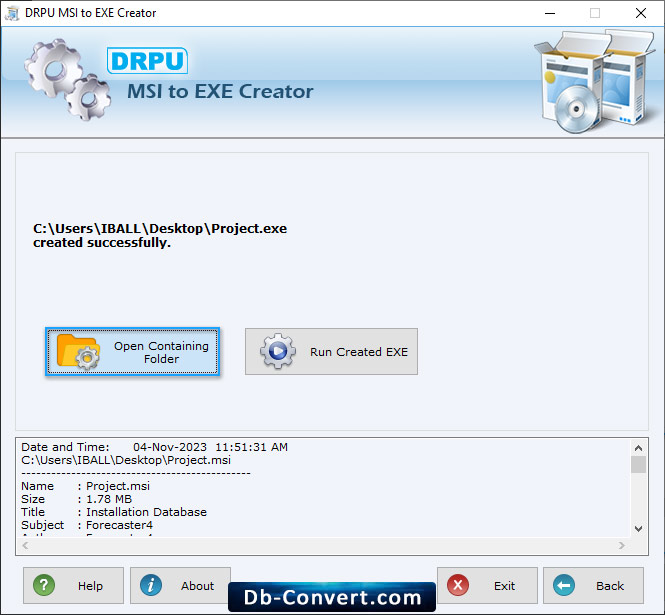Run the created EXE file

tap(331, 352)
